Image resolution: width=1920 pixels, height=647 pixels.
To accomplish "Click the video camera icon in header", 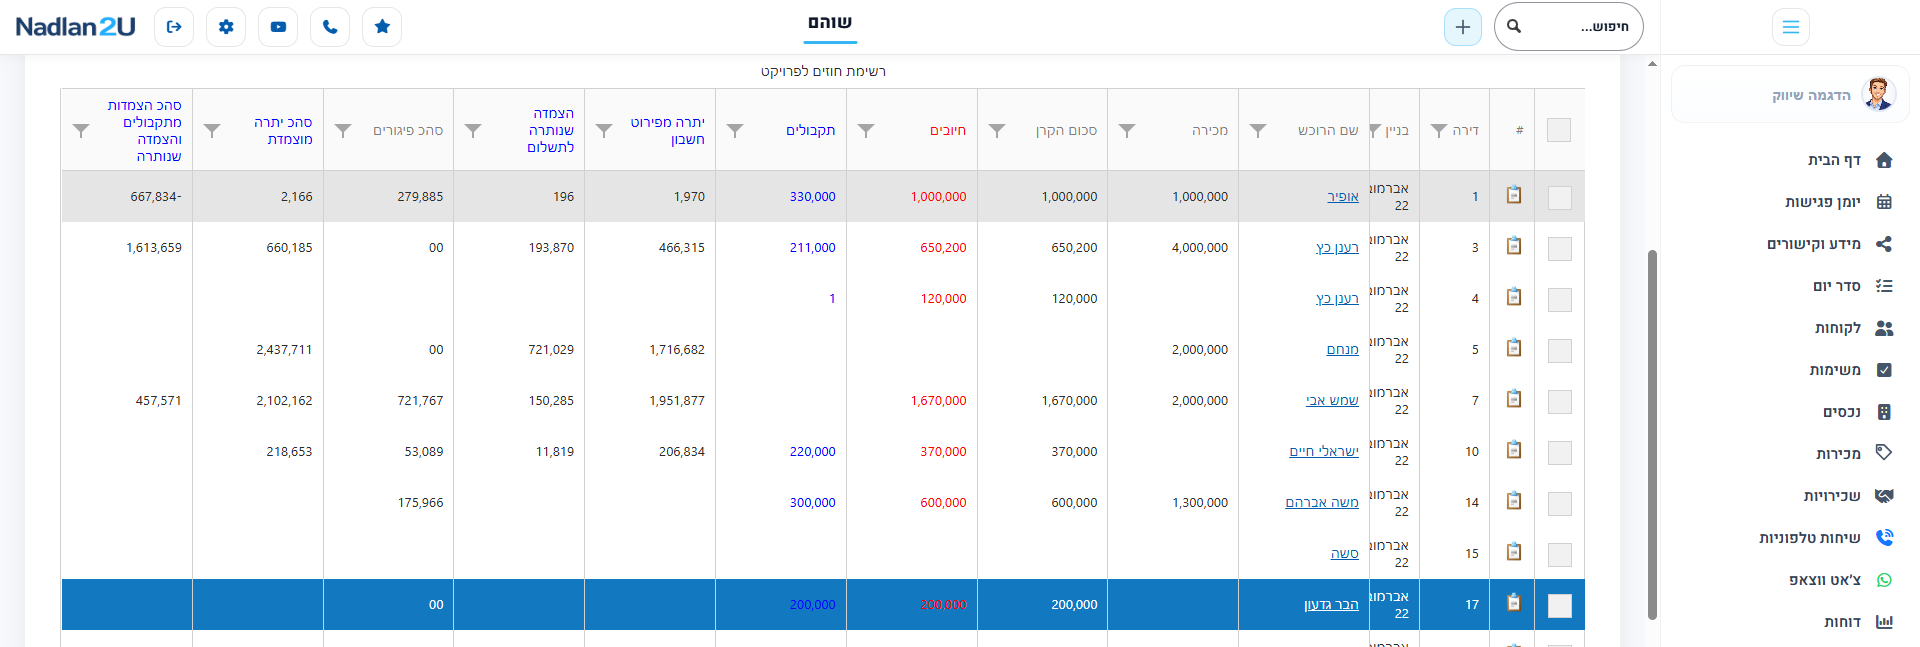I will (x=278, y=27).
